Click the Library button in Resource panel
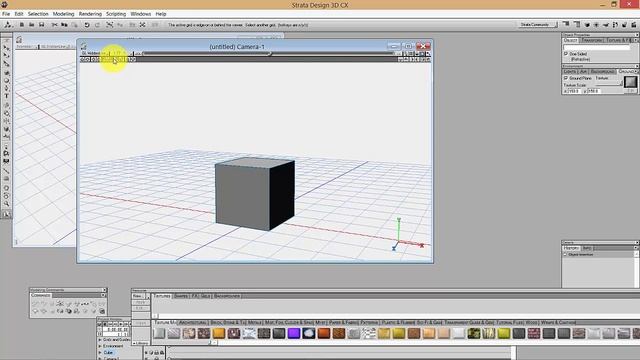The image size is (640, 360). coord(140,343)
